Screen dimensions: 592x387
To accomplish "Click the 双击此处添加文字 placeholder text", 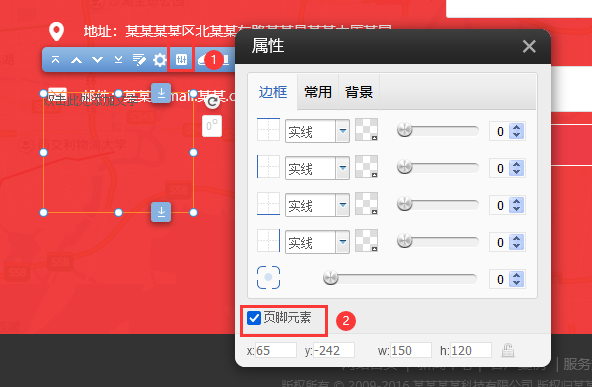I will [x=91, y=101].
